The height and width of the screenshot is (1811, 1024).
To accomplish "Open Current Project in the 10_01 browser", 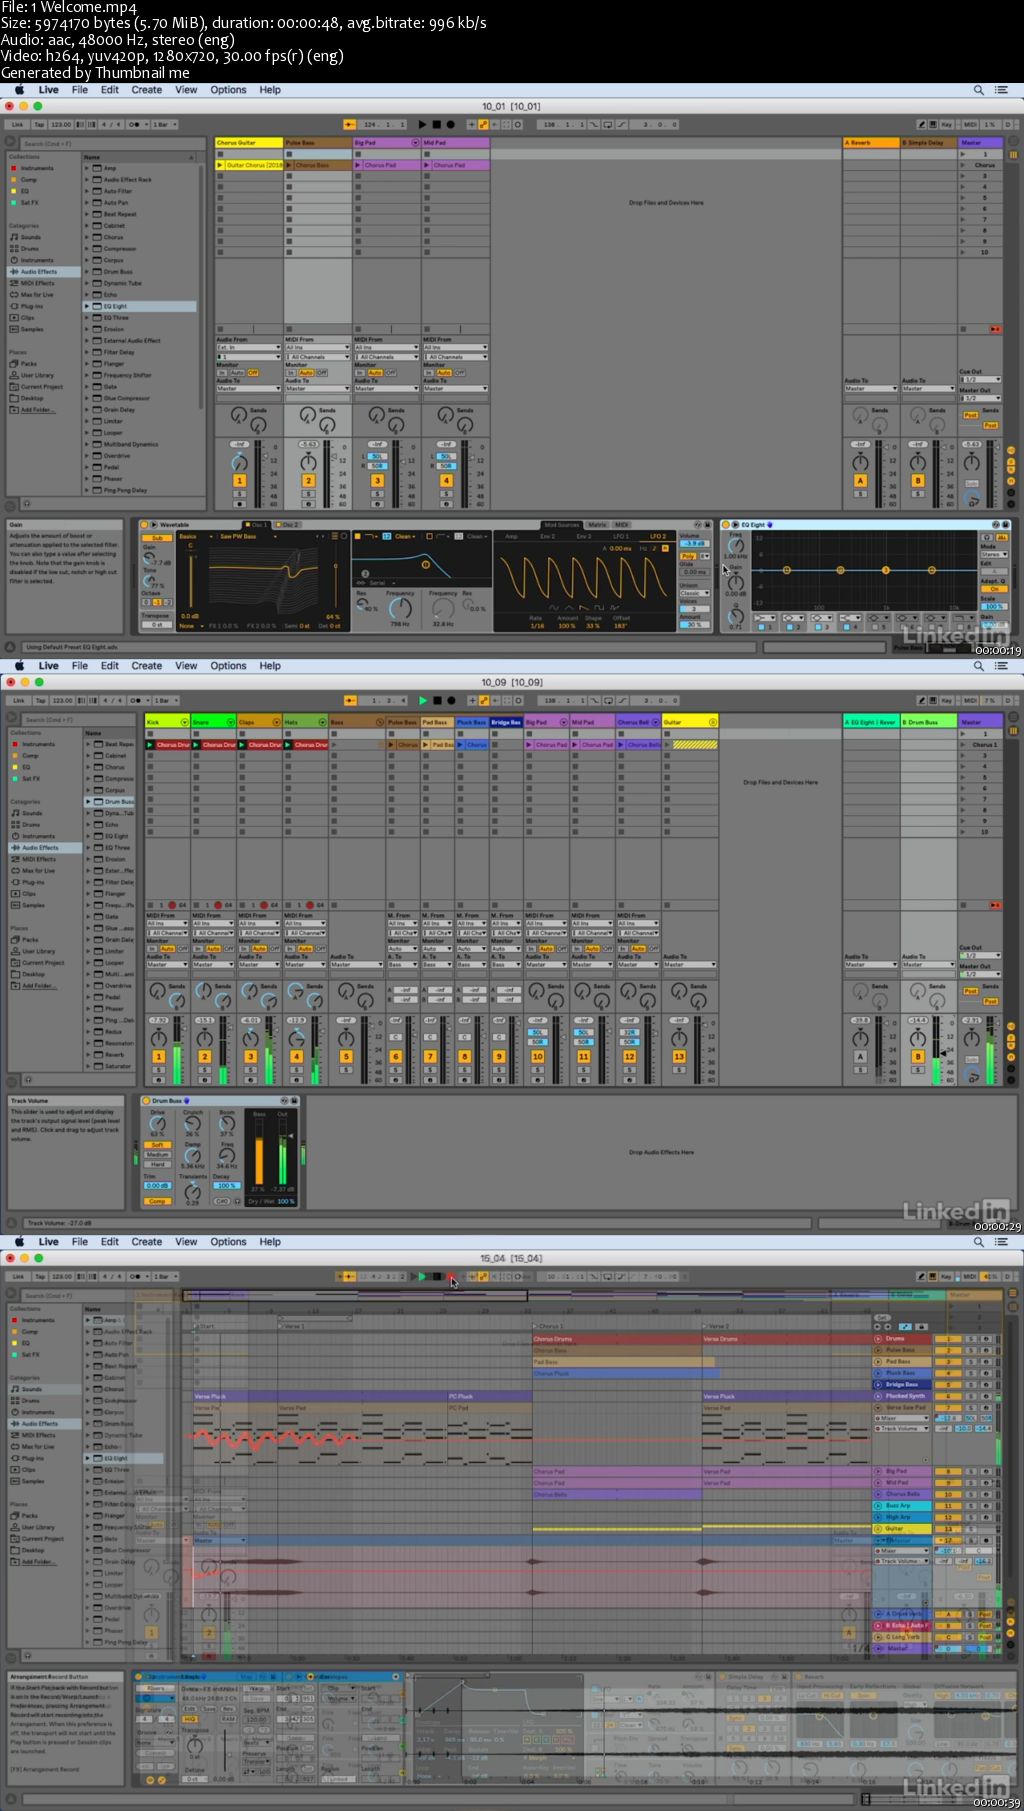I will pos(41,387).
